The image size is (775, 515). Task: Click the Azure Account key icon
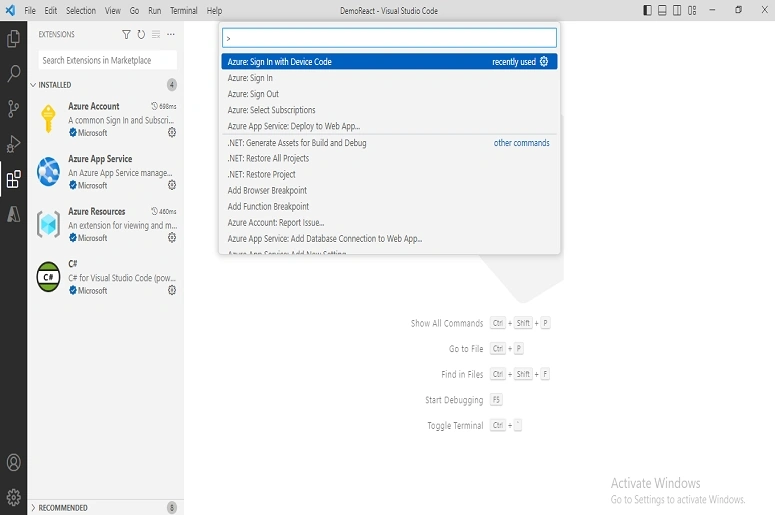tap(48, 119)
